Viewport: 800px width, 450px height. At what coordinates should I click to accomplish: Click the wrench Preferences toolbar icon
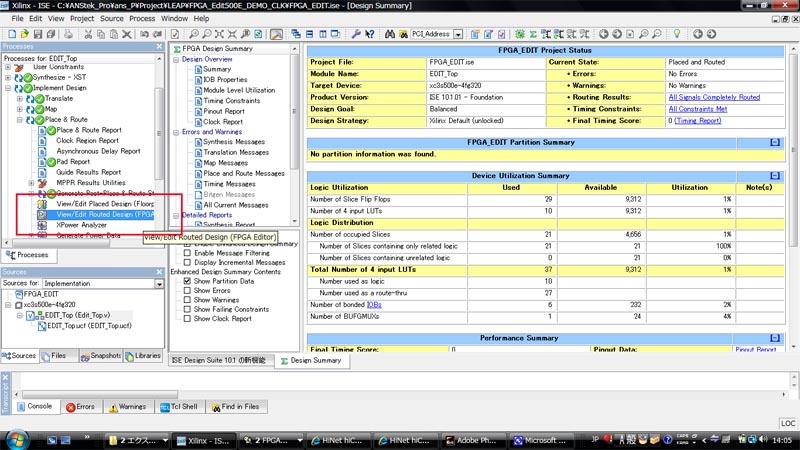356,34
